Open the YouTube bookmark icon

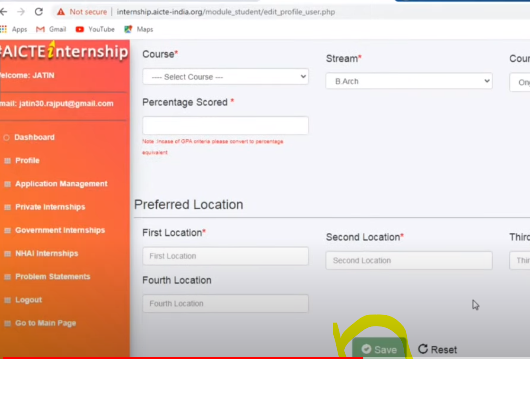pos(80,29)
